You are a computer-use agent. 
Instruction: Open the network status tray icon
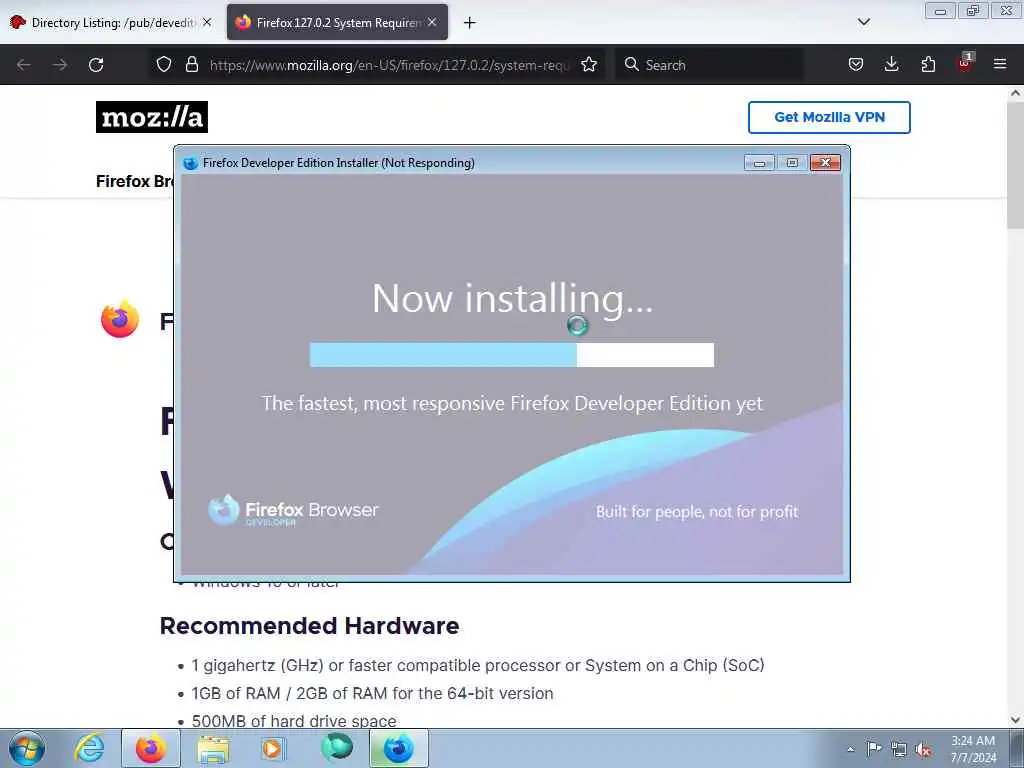click(899, 749)
